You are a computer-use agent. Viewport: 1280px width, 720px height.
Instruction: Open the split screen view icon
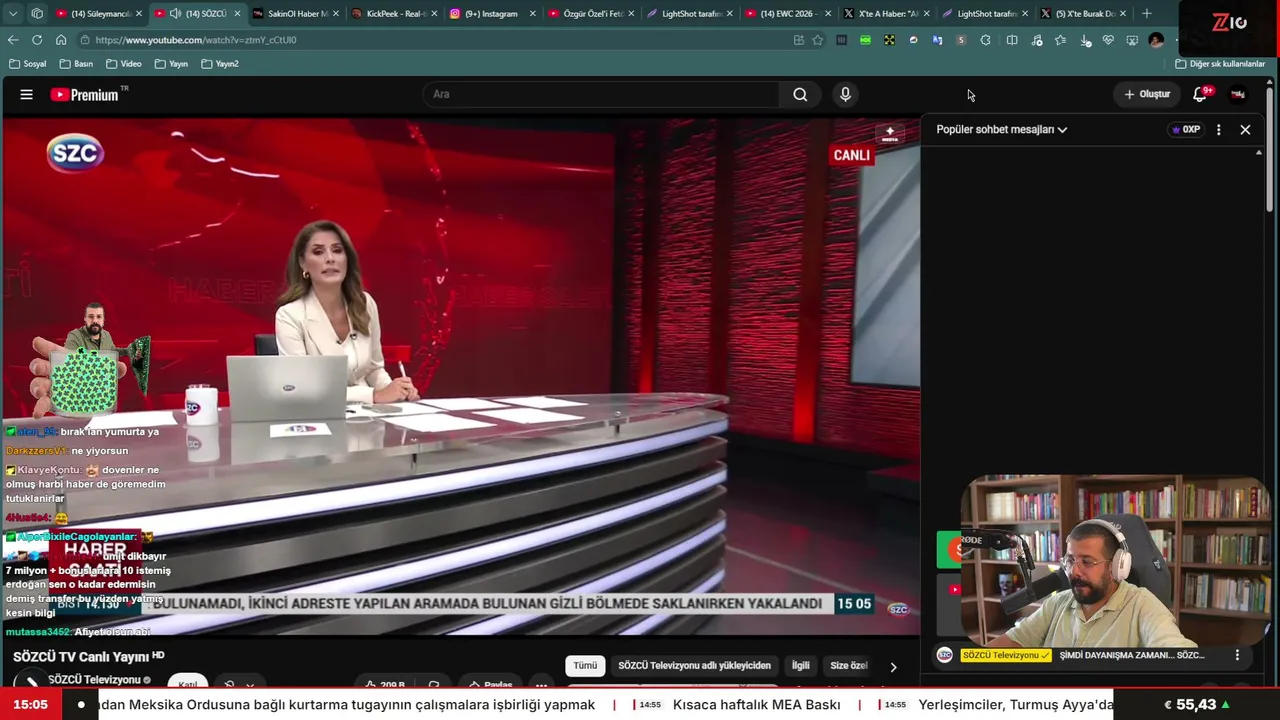tap(1012, 40)
